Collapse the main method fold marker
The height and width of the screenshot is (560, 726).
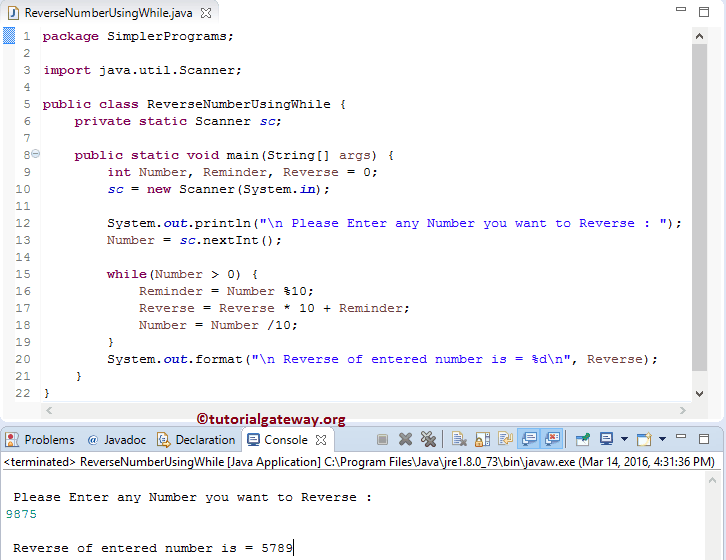point(36,153)
